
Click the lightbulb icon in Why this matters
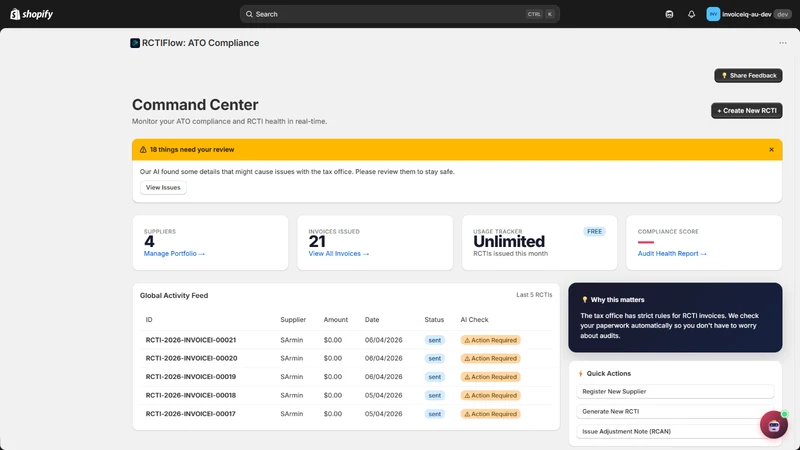(x=584, y=300)
